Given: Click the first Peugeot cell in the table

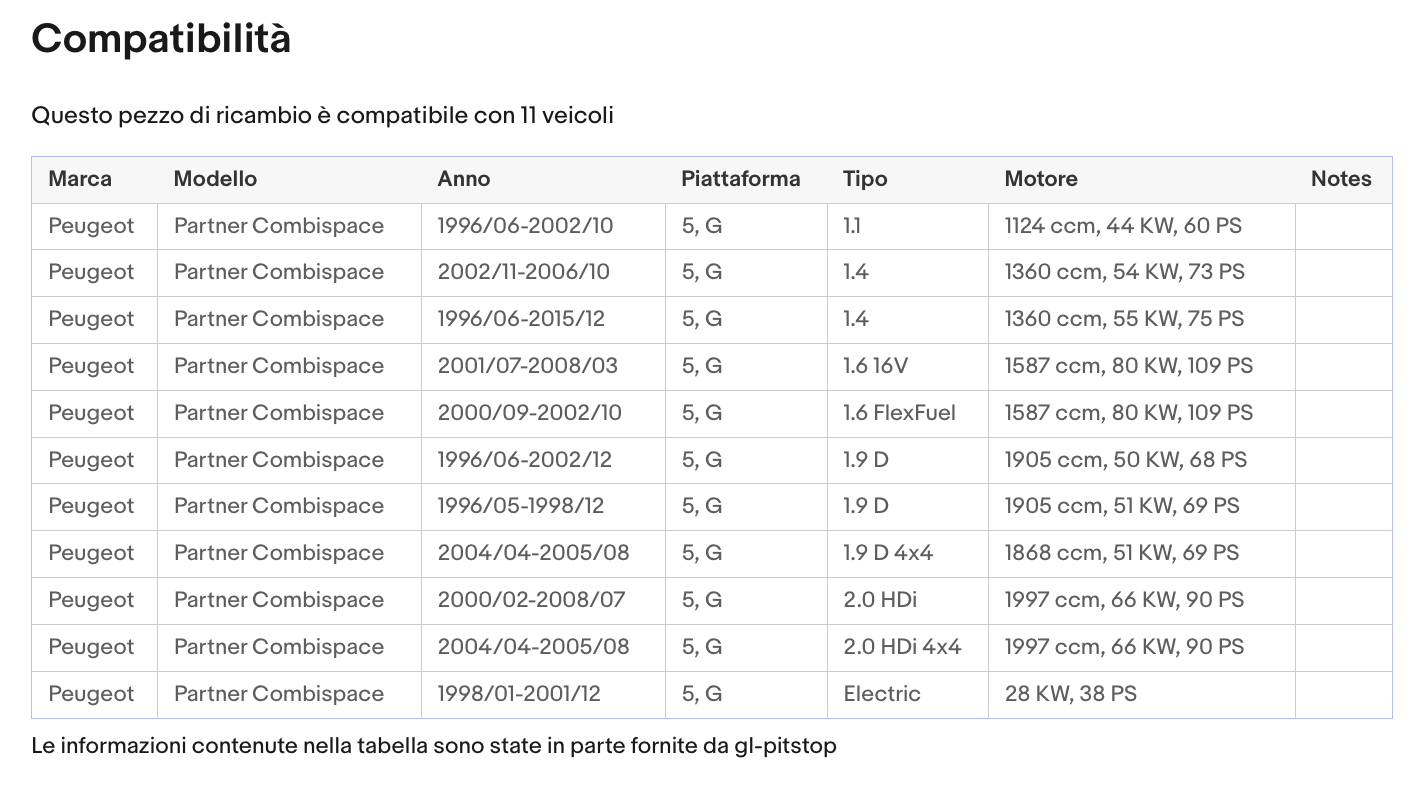Looking at the screenshot, I should 92,225.
